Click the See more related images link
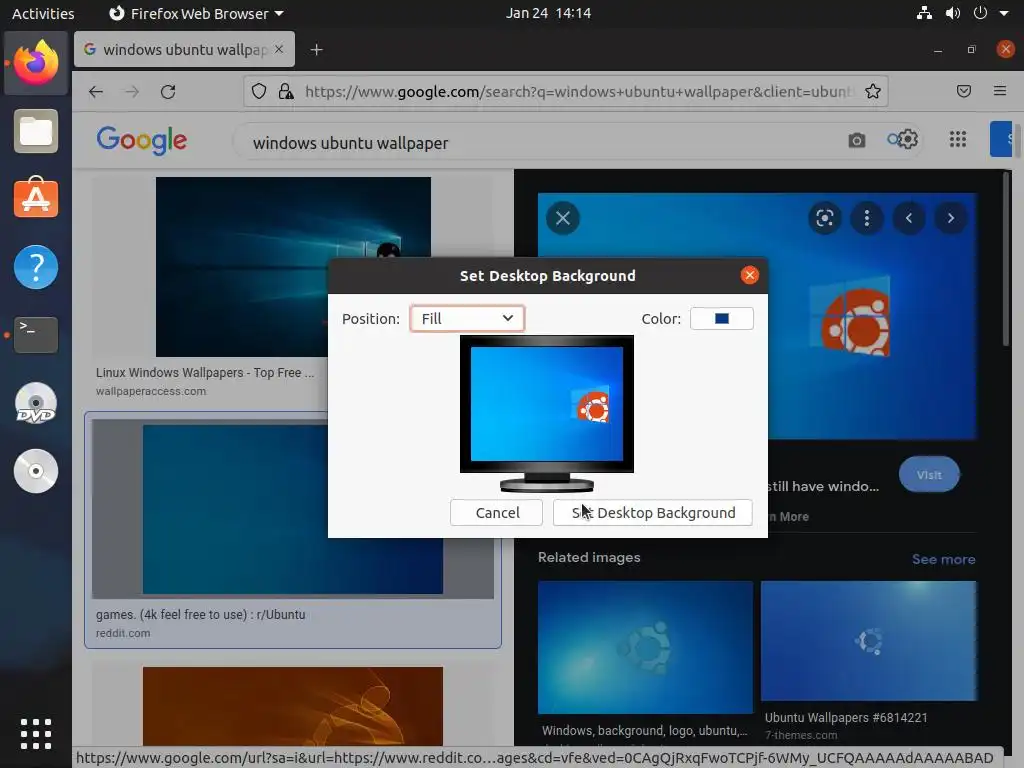1024x768 pixels. click(x=943, y=559)
